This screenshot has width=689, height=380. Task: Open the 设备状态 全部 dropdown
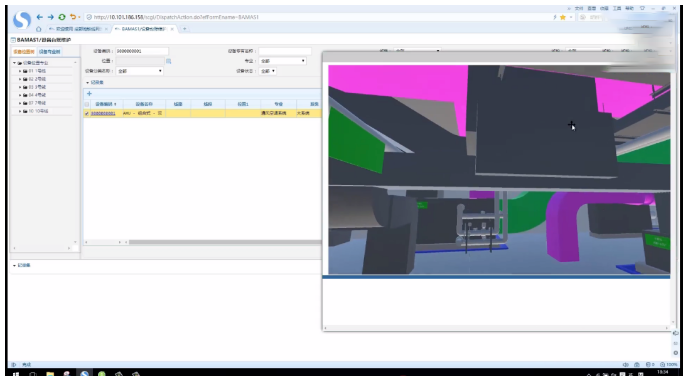pos(268,71)
